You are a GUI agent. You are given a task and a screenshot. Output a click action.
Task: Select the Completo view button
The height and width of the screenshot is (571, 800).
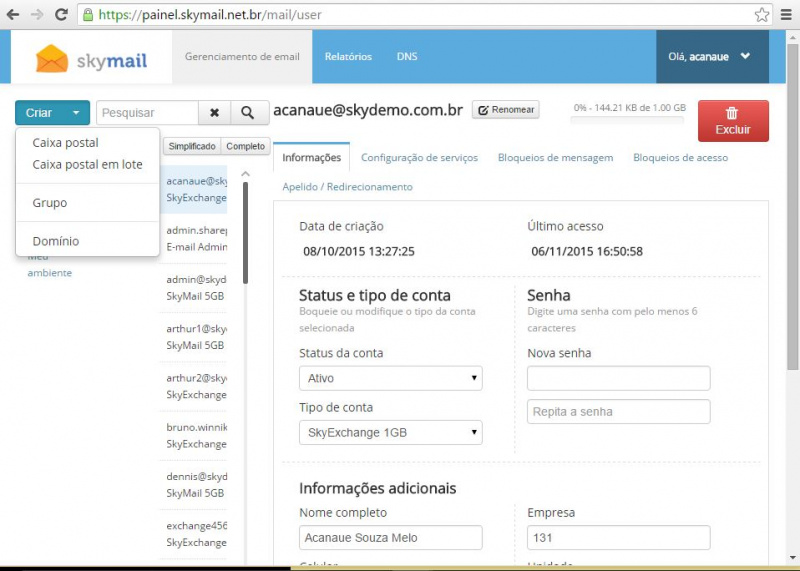click(x=245, y=146)
